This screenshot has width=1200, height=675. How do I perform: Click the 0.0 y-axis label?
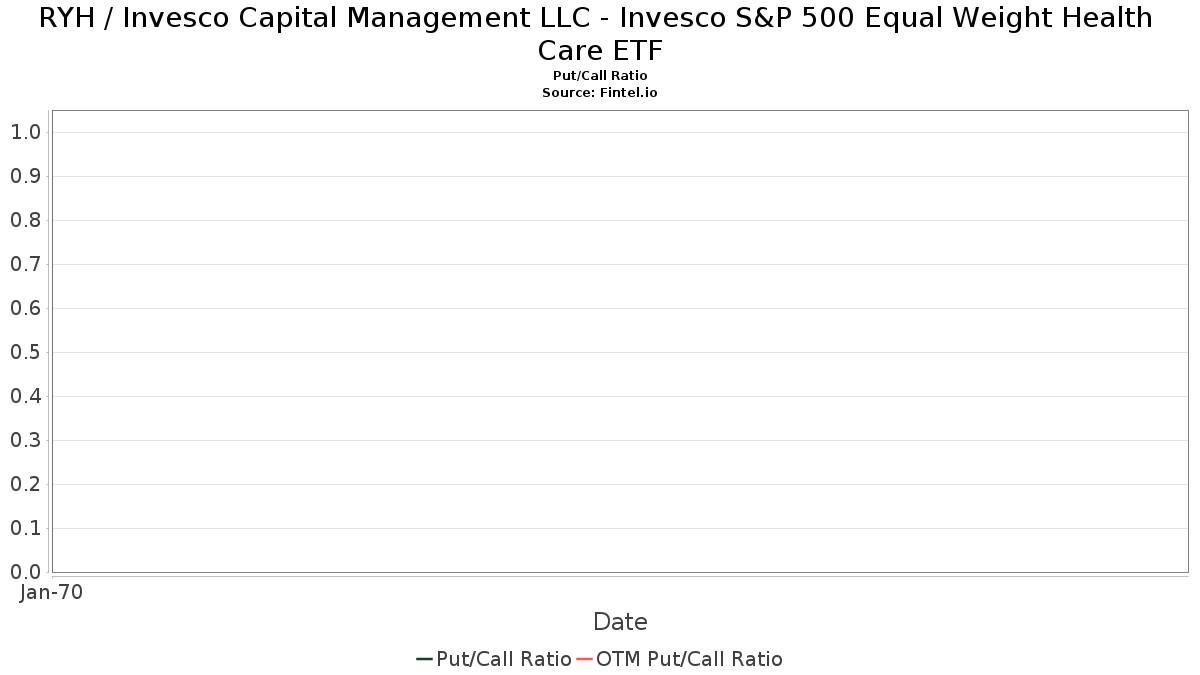pos(25,572)
